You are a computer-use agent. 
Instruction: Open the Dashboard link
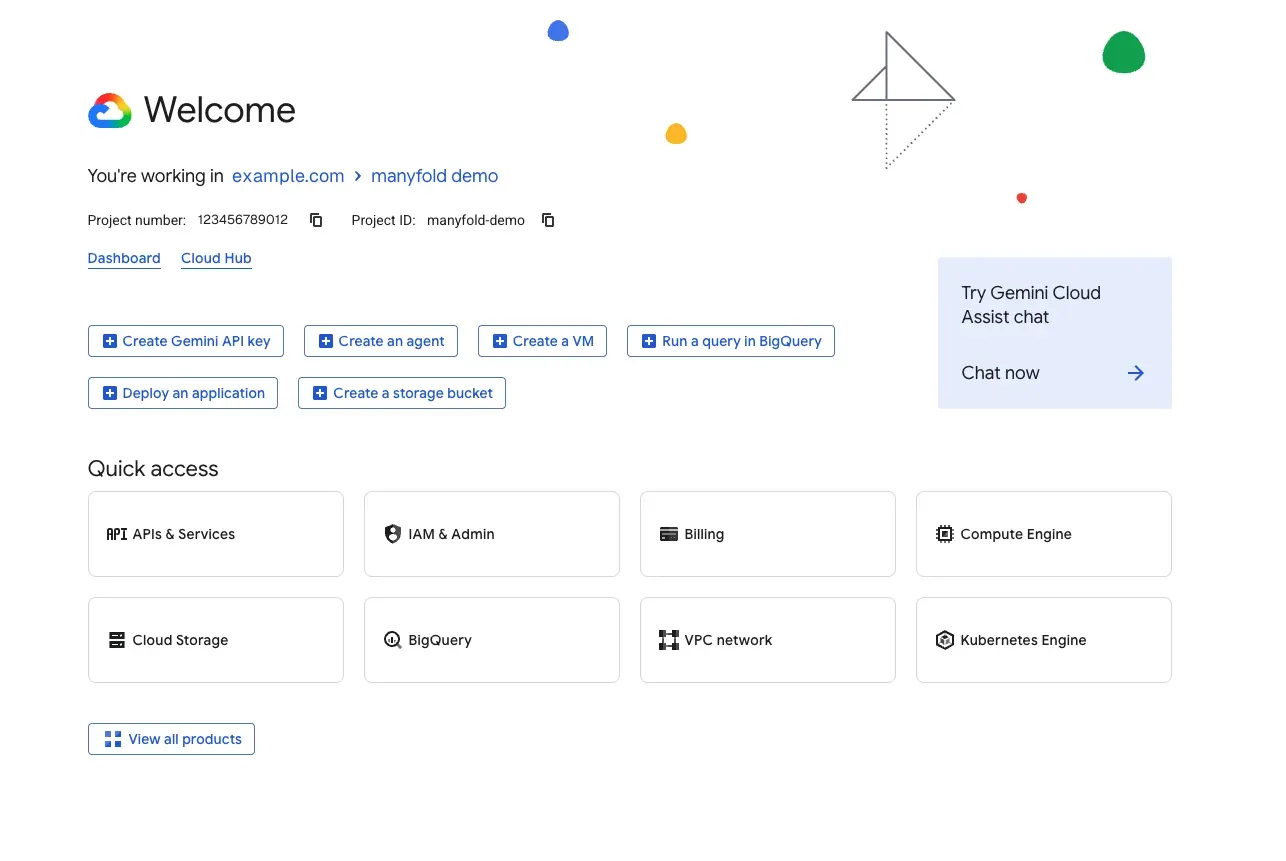pos(124,258)
